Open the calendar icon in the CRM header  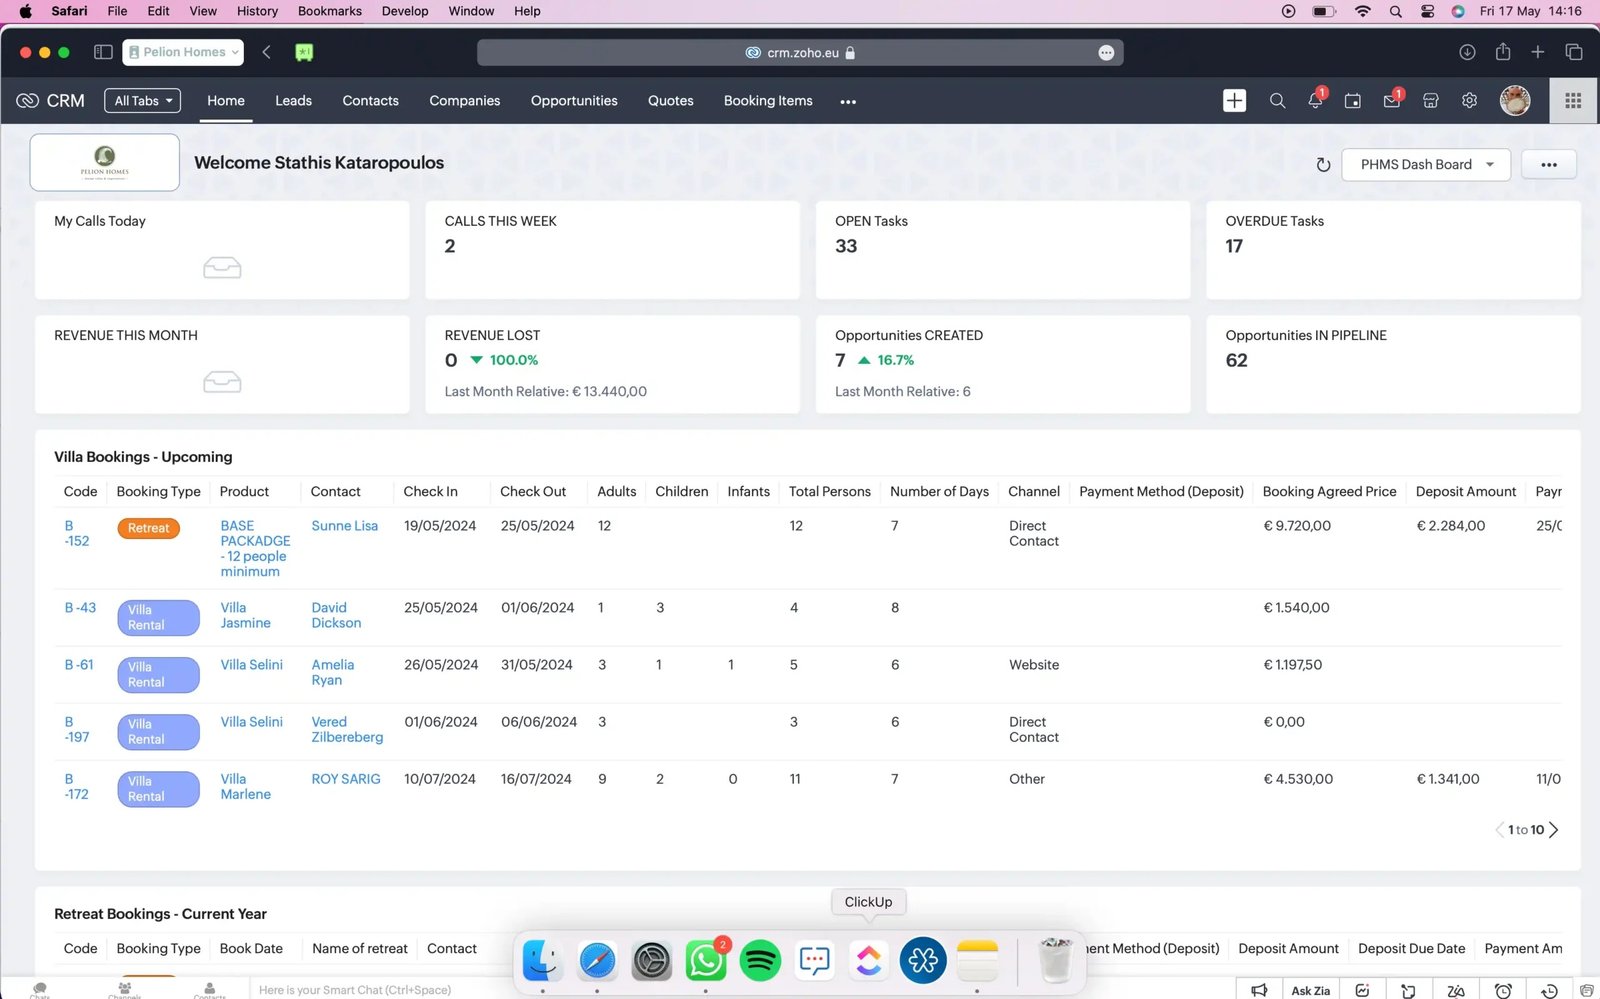pos(1353,101)
